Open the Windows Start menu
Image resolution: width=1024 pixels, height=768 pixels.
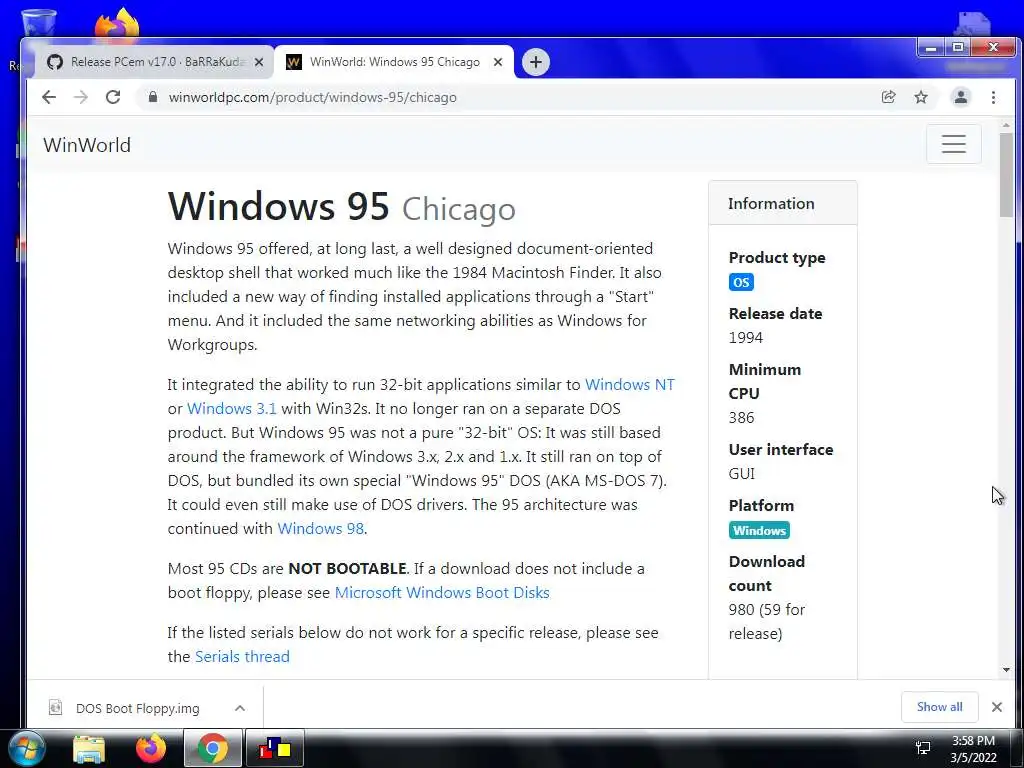point(26,749)
